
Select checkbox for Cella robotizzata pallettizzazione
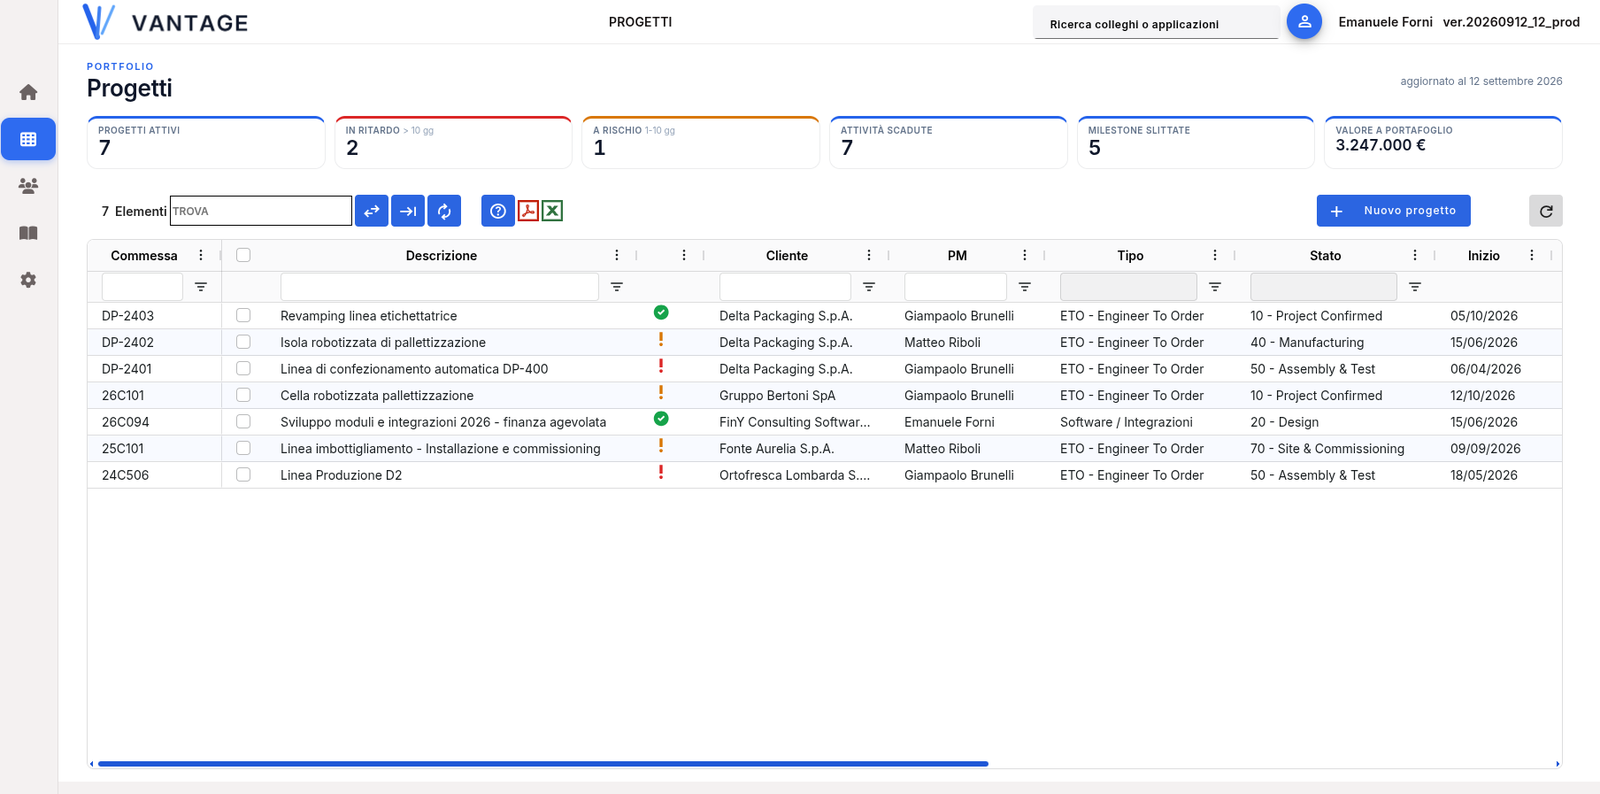click(x=243, y=395)
